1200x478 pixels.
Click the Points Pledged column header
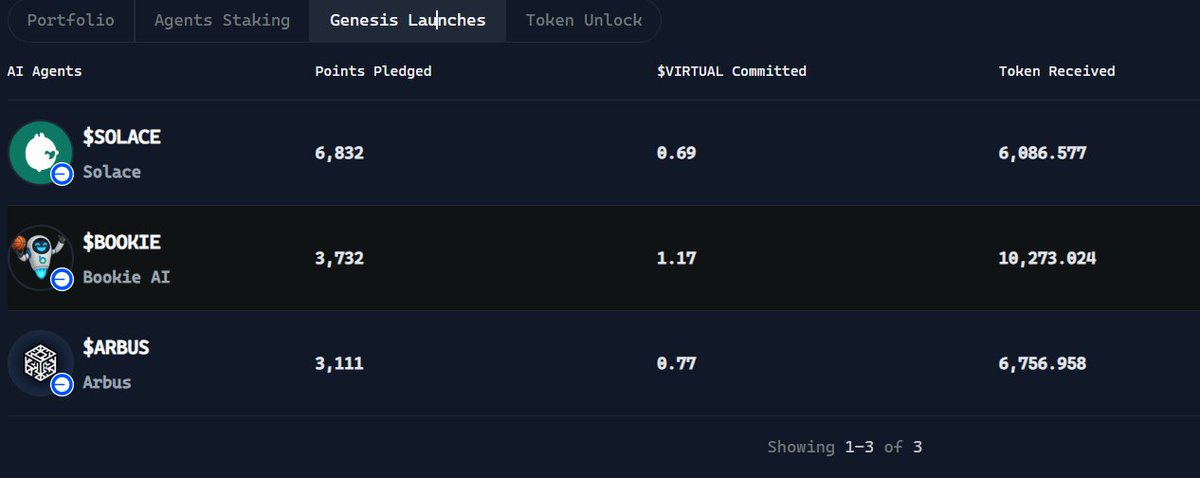tap(373, 71)
